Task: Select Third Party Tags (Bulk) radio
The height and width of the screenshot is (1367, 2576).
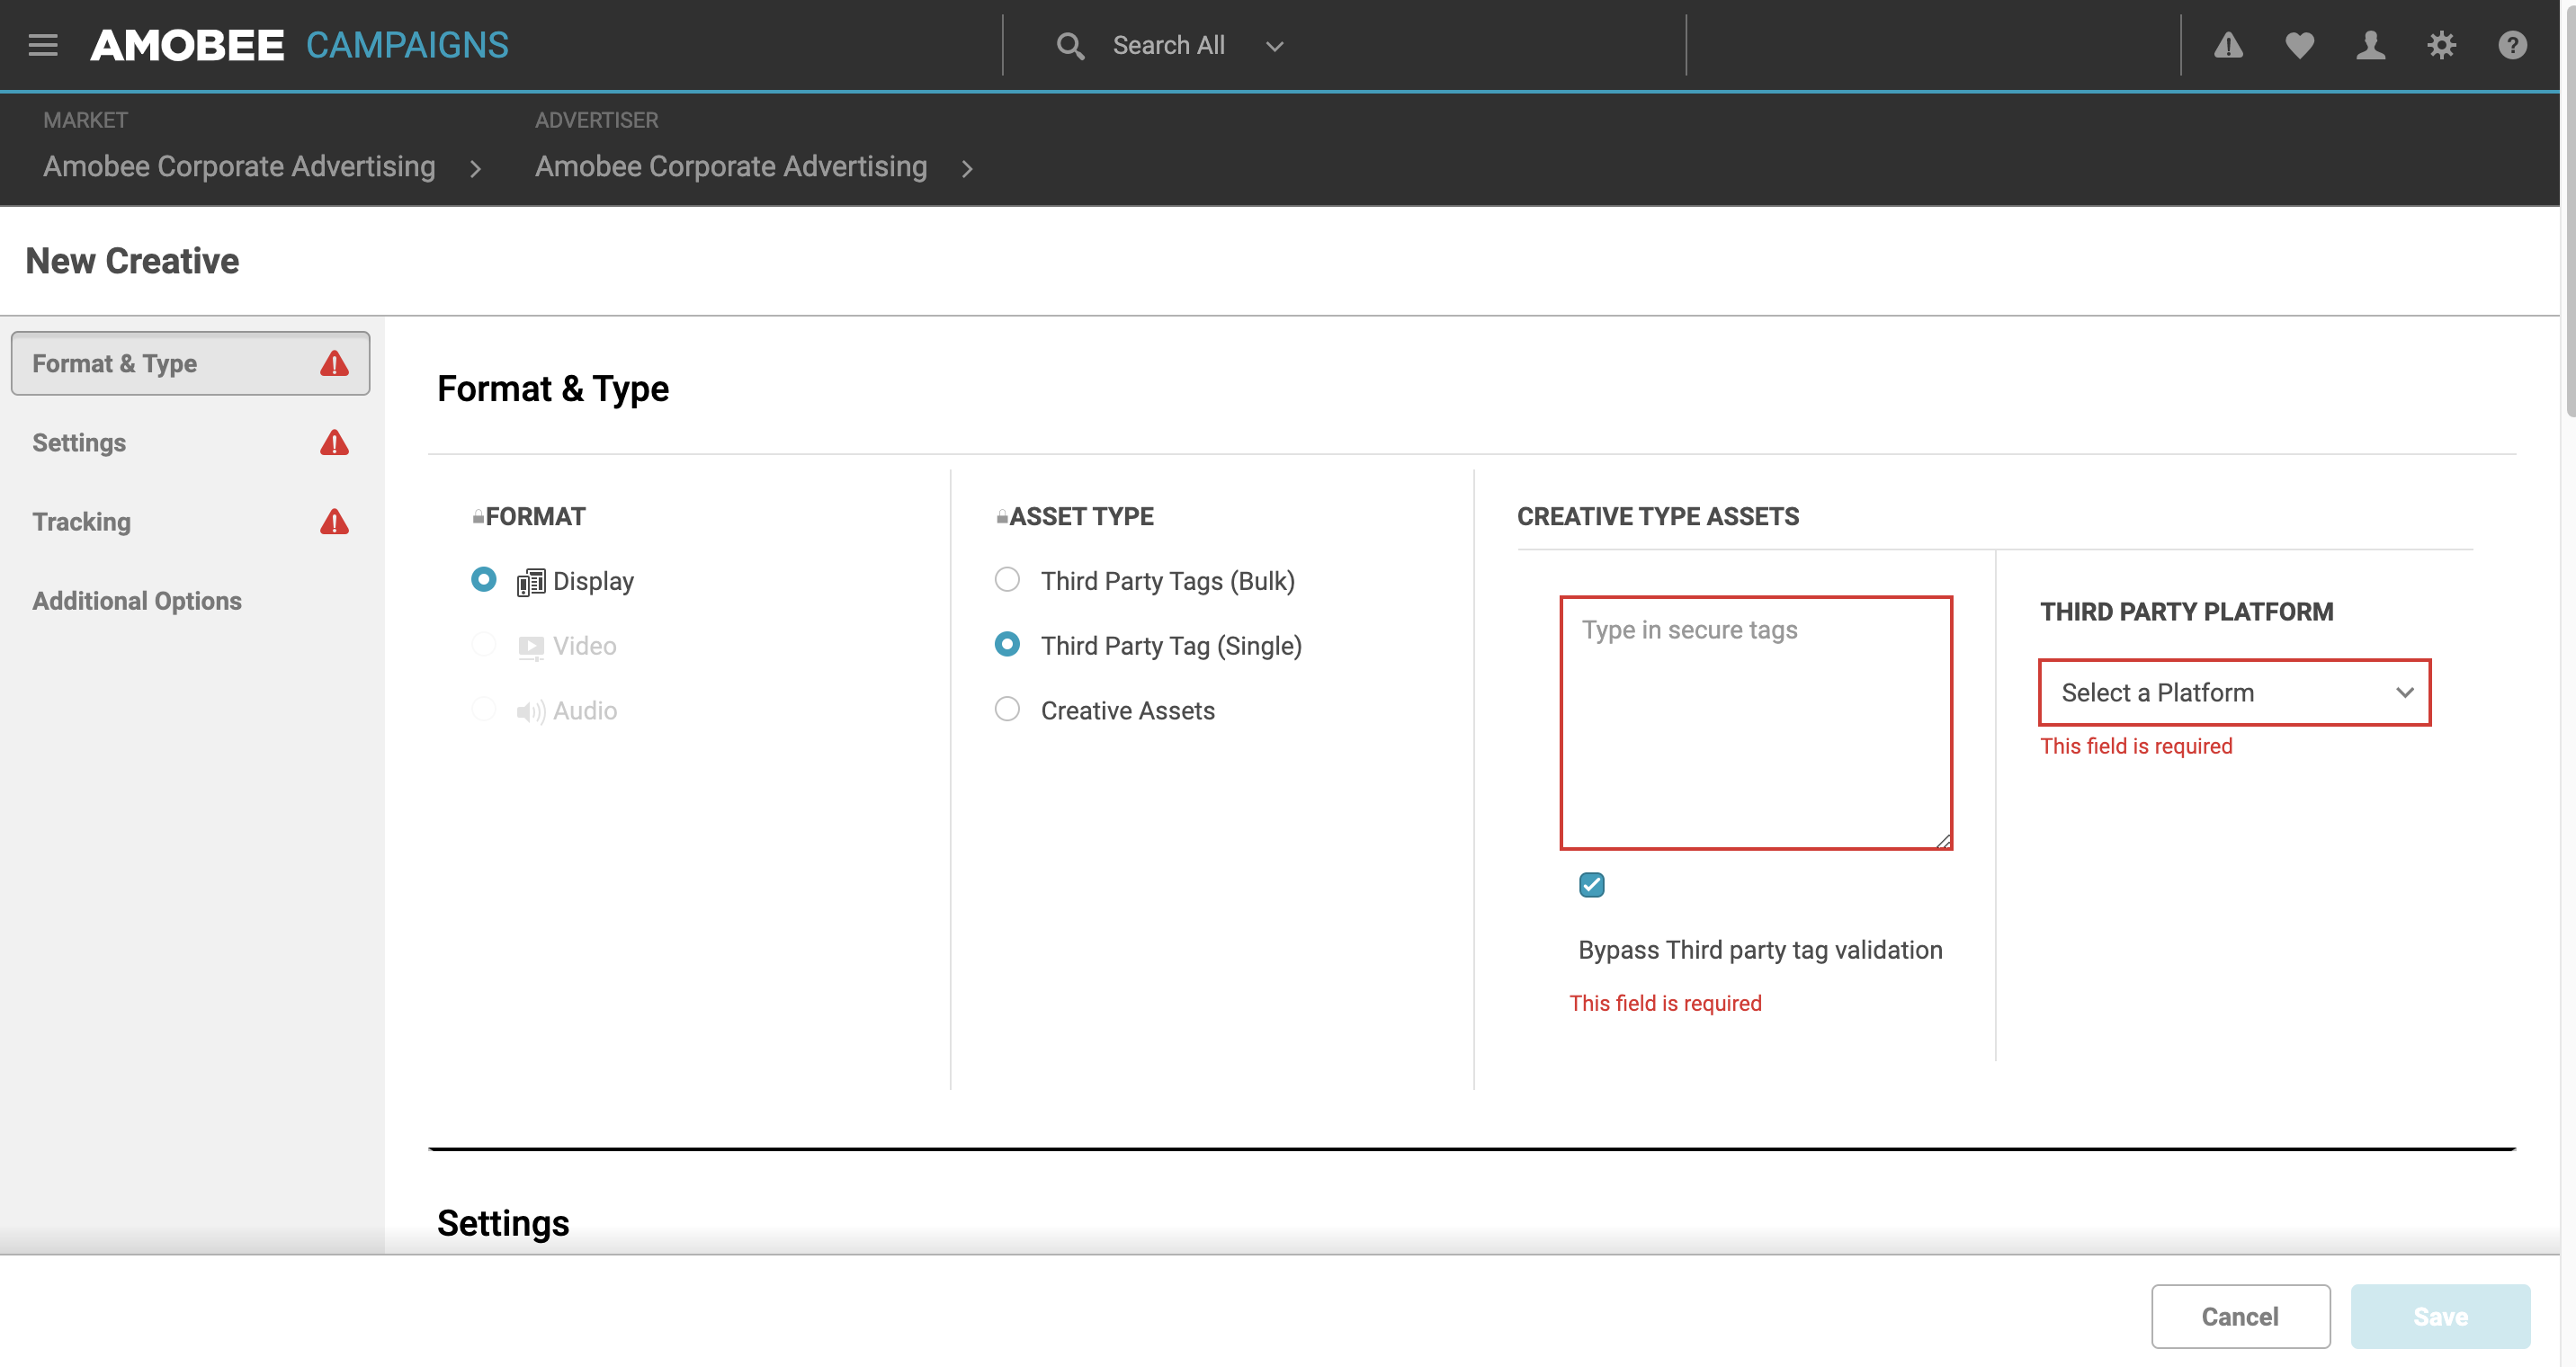Action: tap(1007, 580)
